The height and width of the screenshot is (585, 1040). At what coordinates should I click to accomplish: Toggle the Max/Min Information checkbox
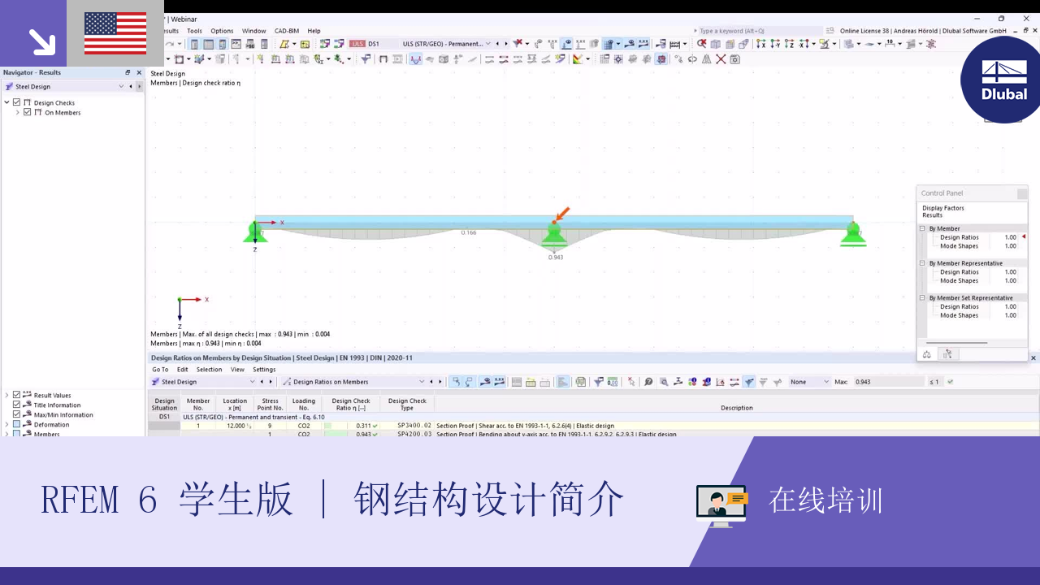17,415
